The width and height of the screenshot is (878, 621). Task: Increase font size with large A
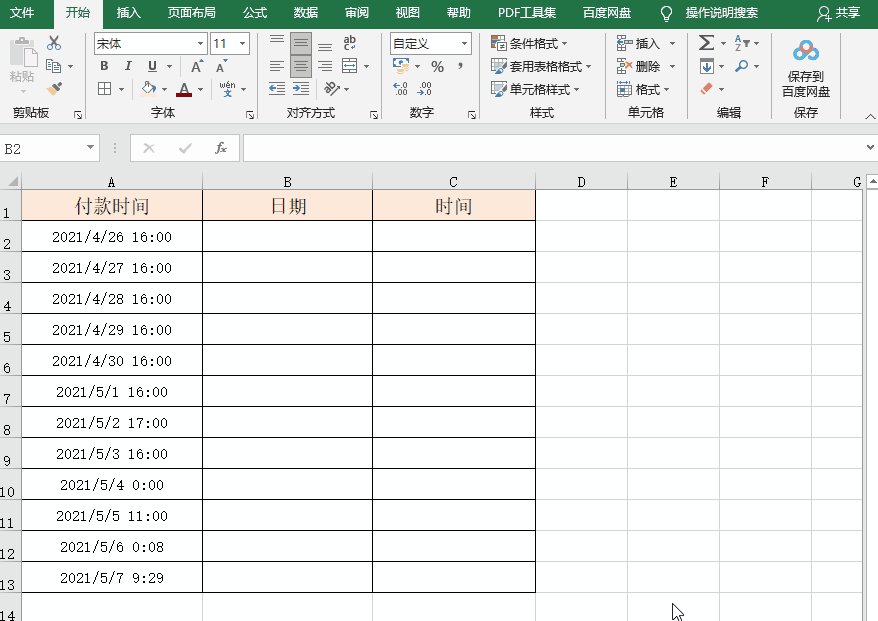197,67
